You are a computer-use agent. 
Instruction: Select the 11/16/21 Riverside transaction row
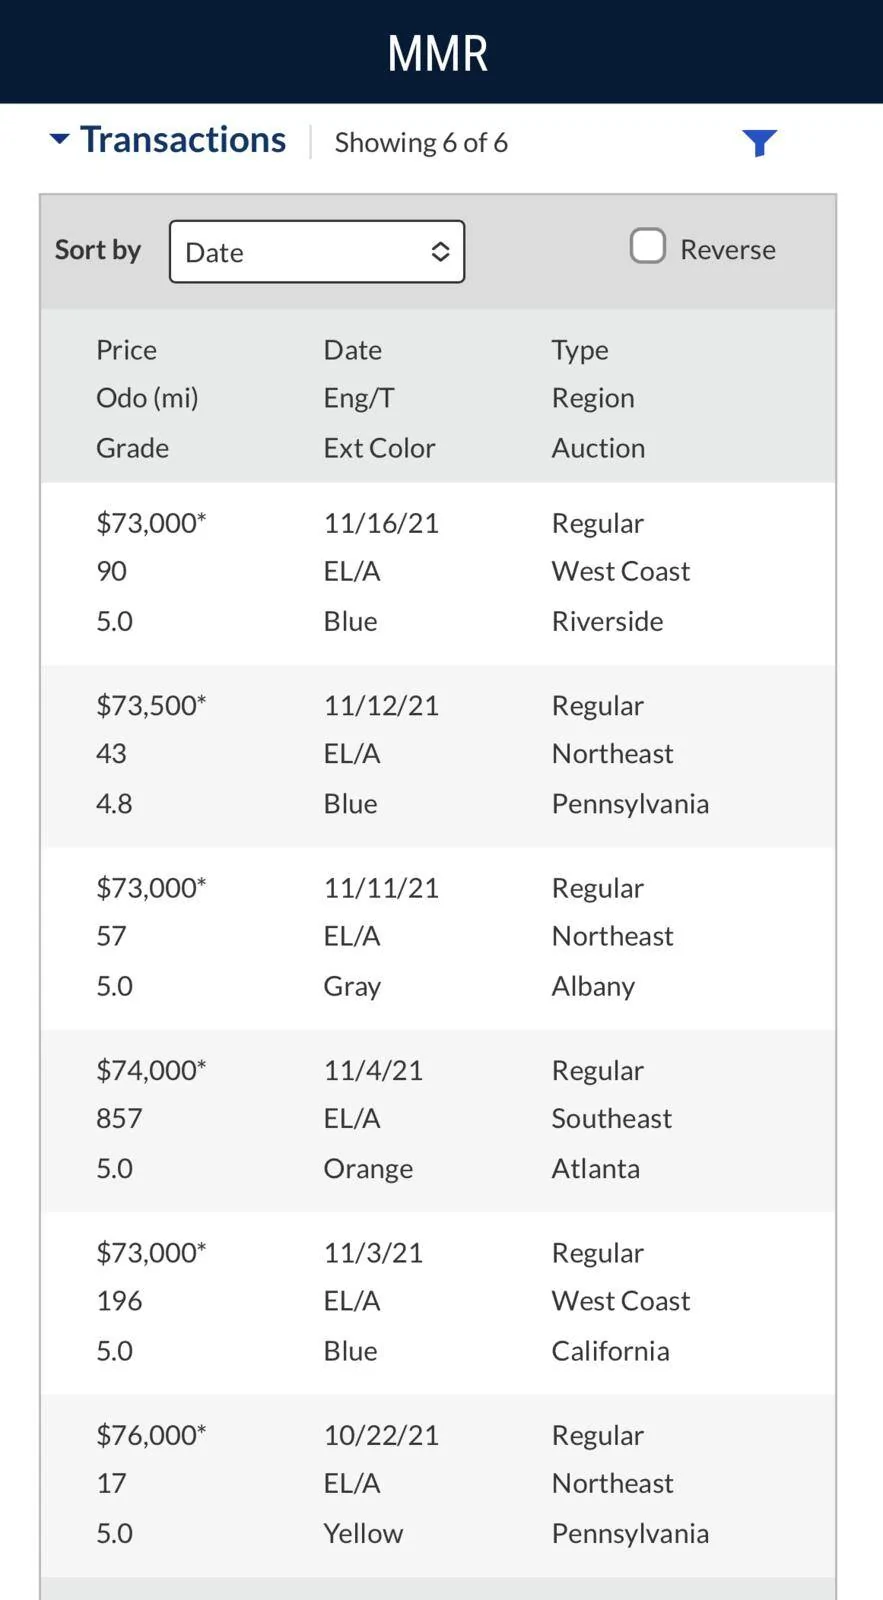[438, 573]
